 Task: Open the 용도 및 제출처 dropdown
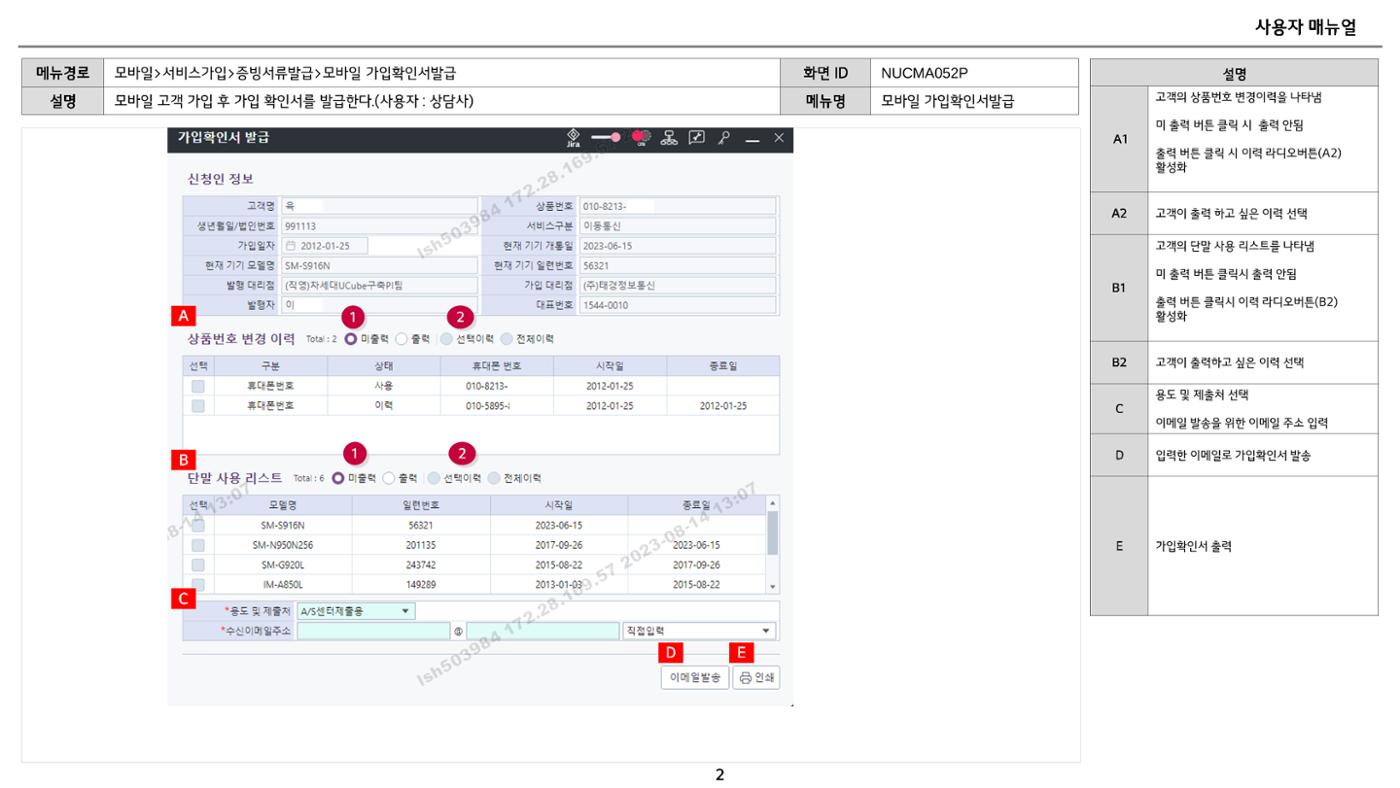click(356, 611)
